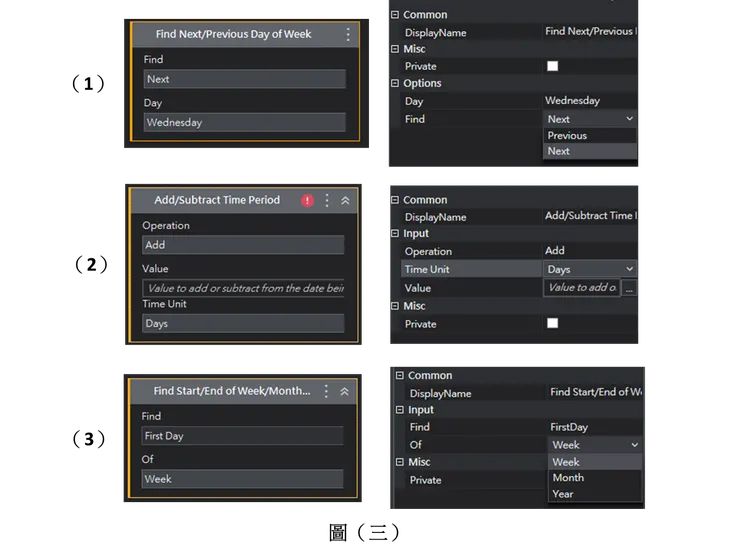Open the Find dropdown showing First Day

pyautogui.click(x=242, y=436)
